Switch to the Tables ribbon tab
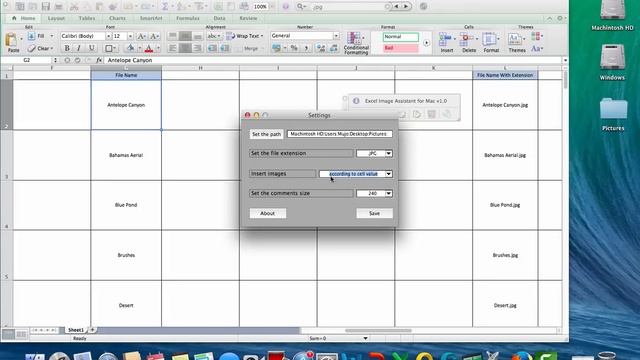 (x=87, y=18)
